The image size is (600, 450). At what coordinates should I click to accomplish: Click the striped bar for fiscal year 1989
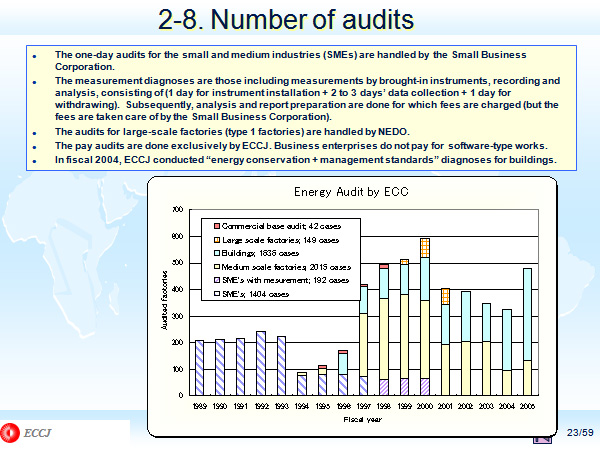[x=200, y=368]
